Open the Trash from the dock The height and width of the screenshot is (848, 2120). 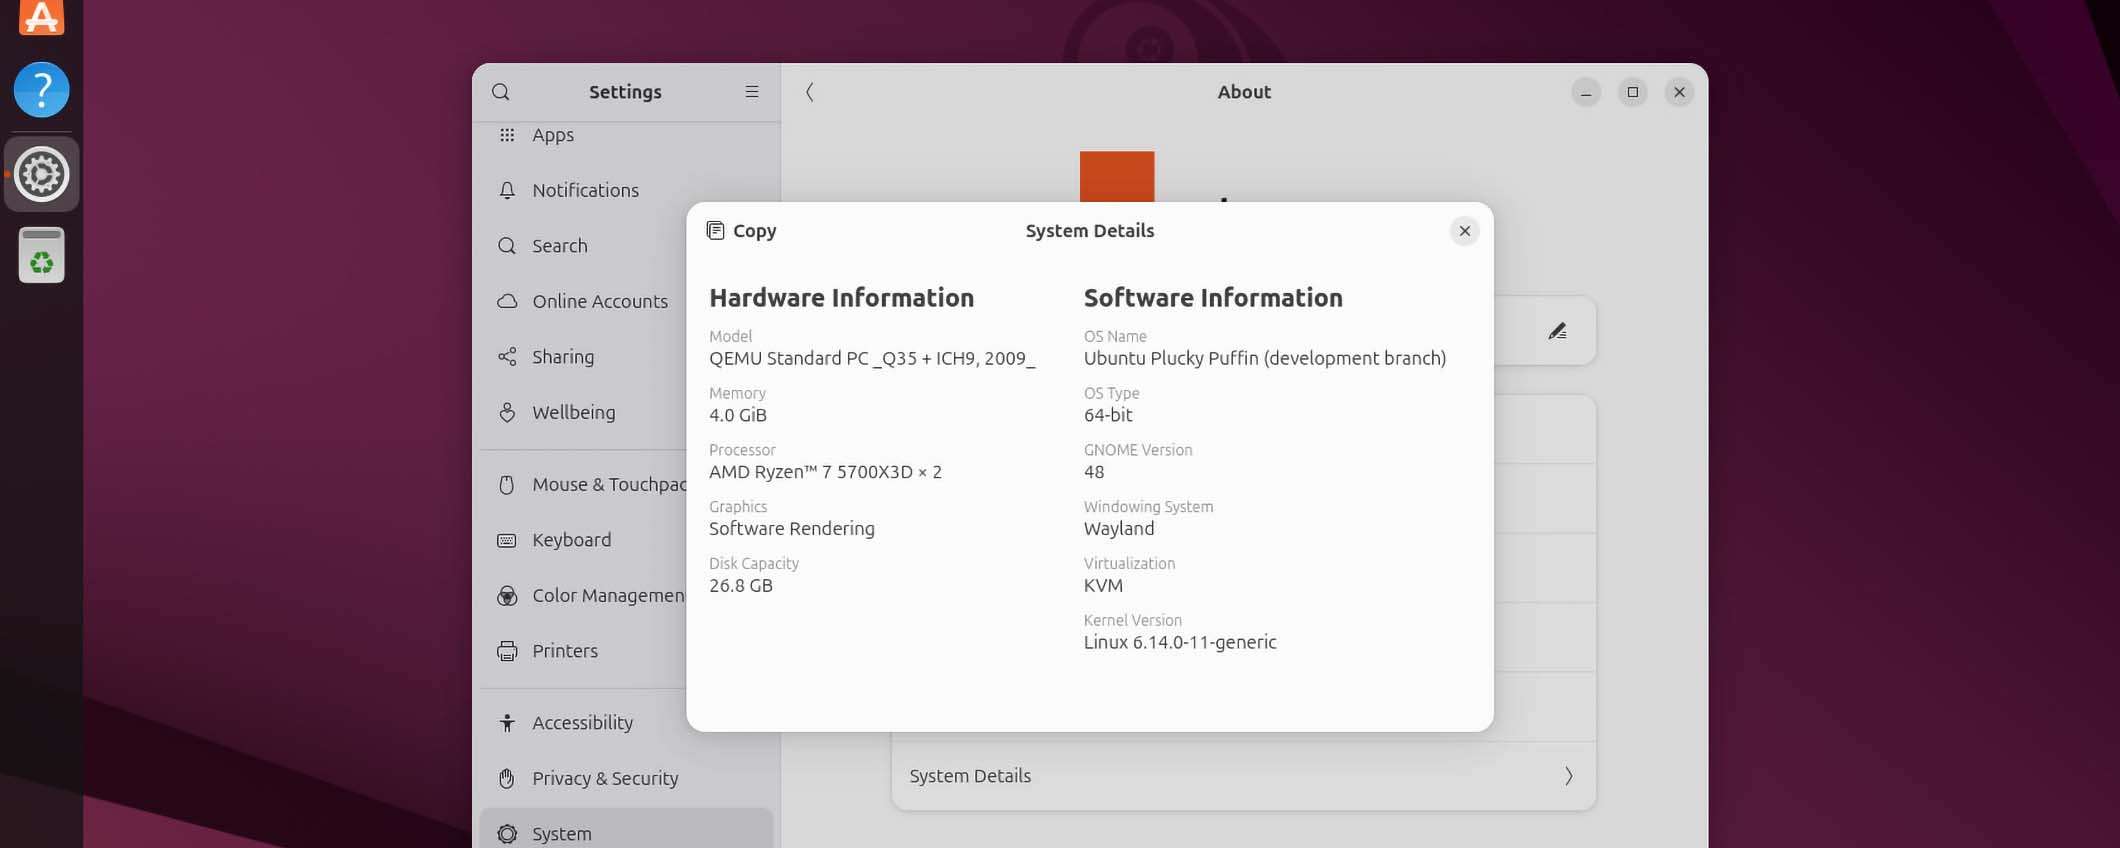click(x=41, y=256)
